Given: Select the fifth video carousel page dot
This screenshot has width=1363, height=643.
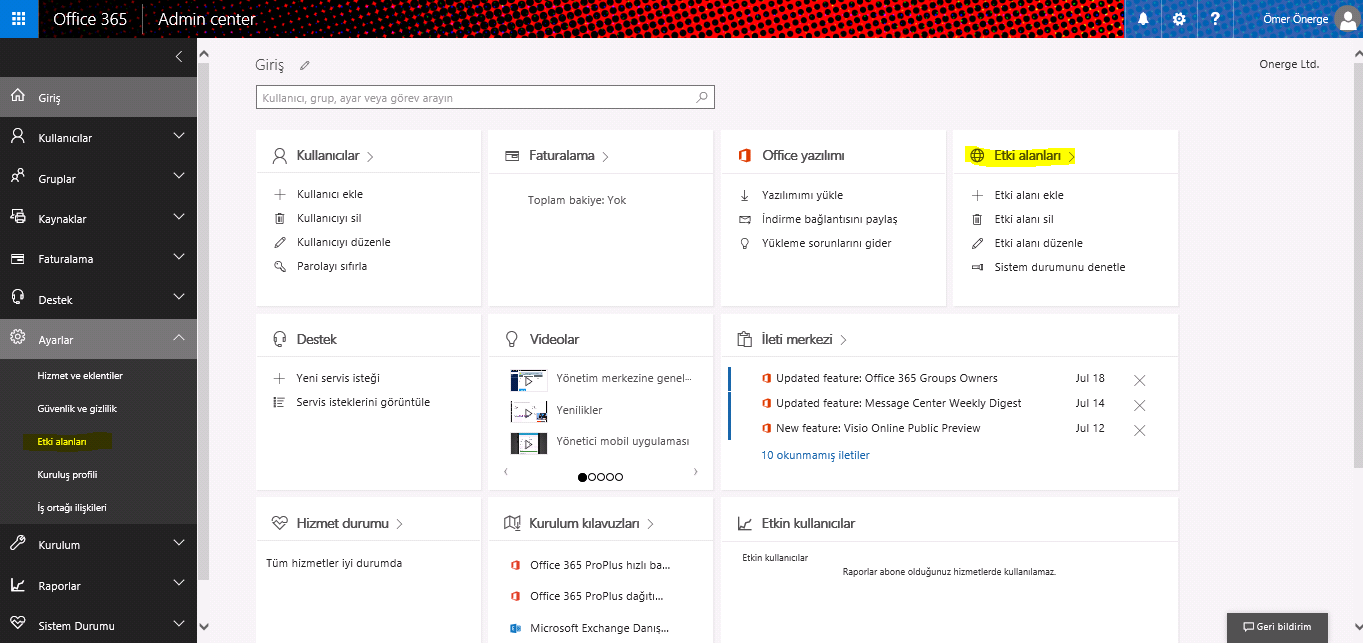Looking at the screenshot, I should [x=619, y=477].
